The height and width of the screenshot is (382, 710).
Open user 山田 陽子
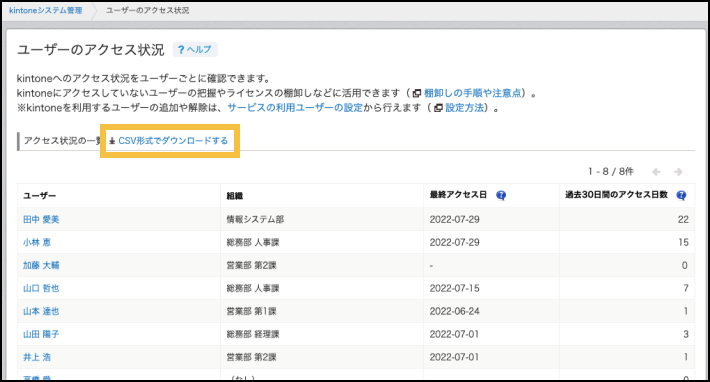pos(41,334)
